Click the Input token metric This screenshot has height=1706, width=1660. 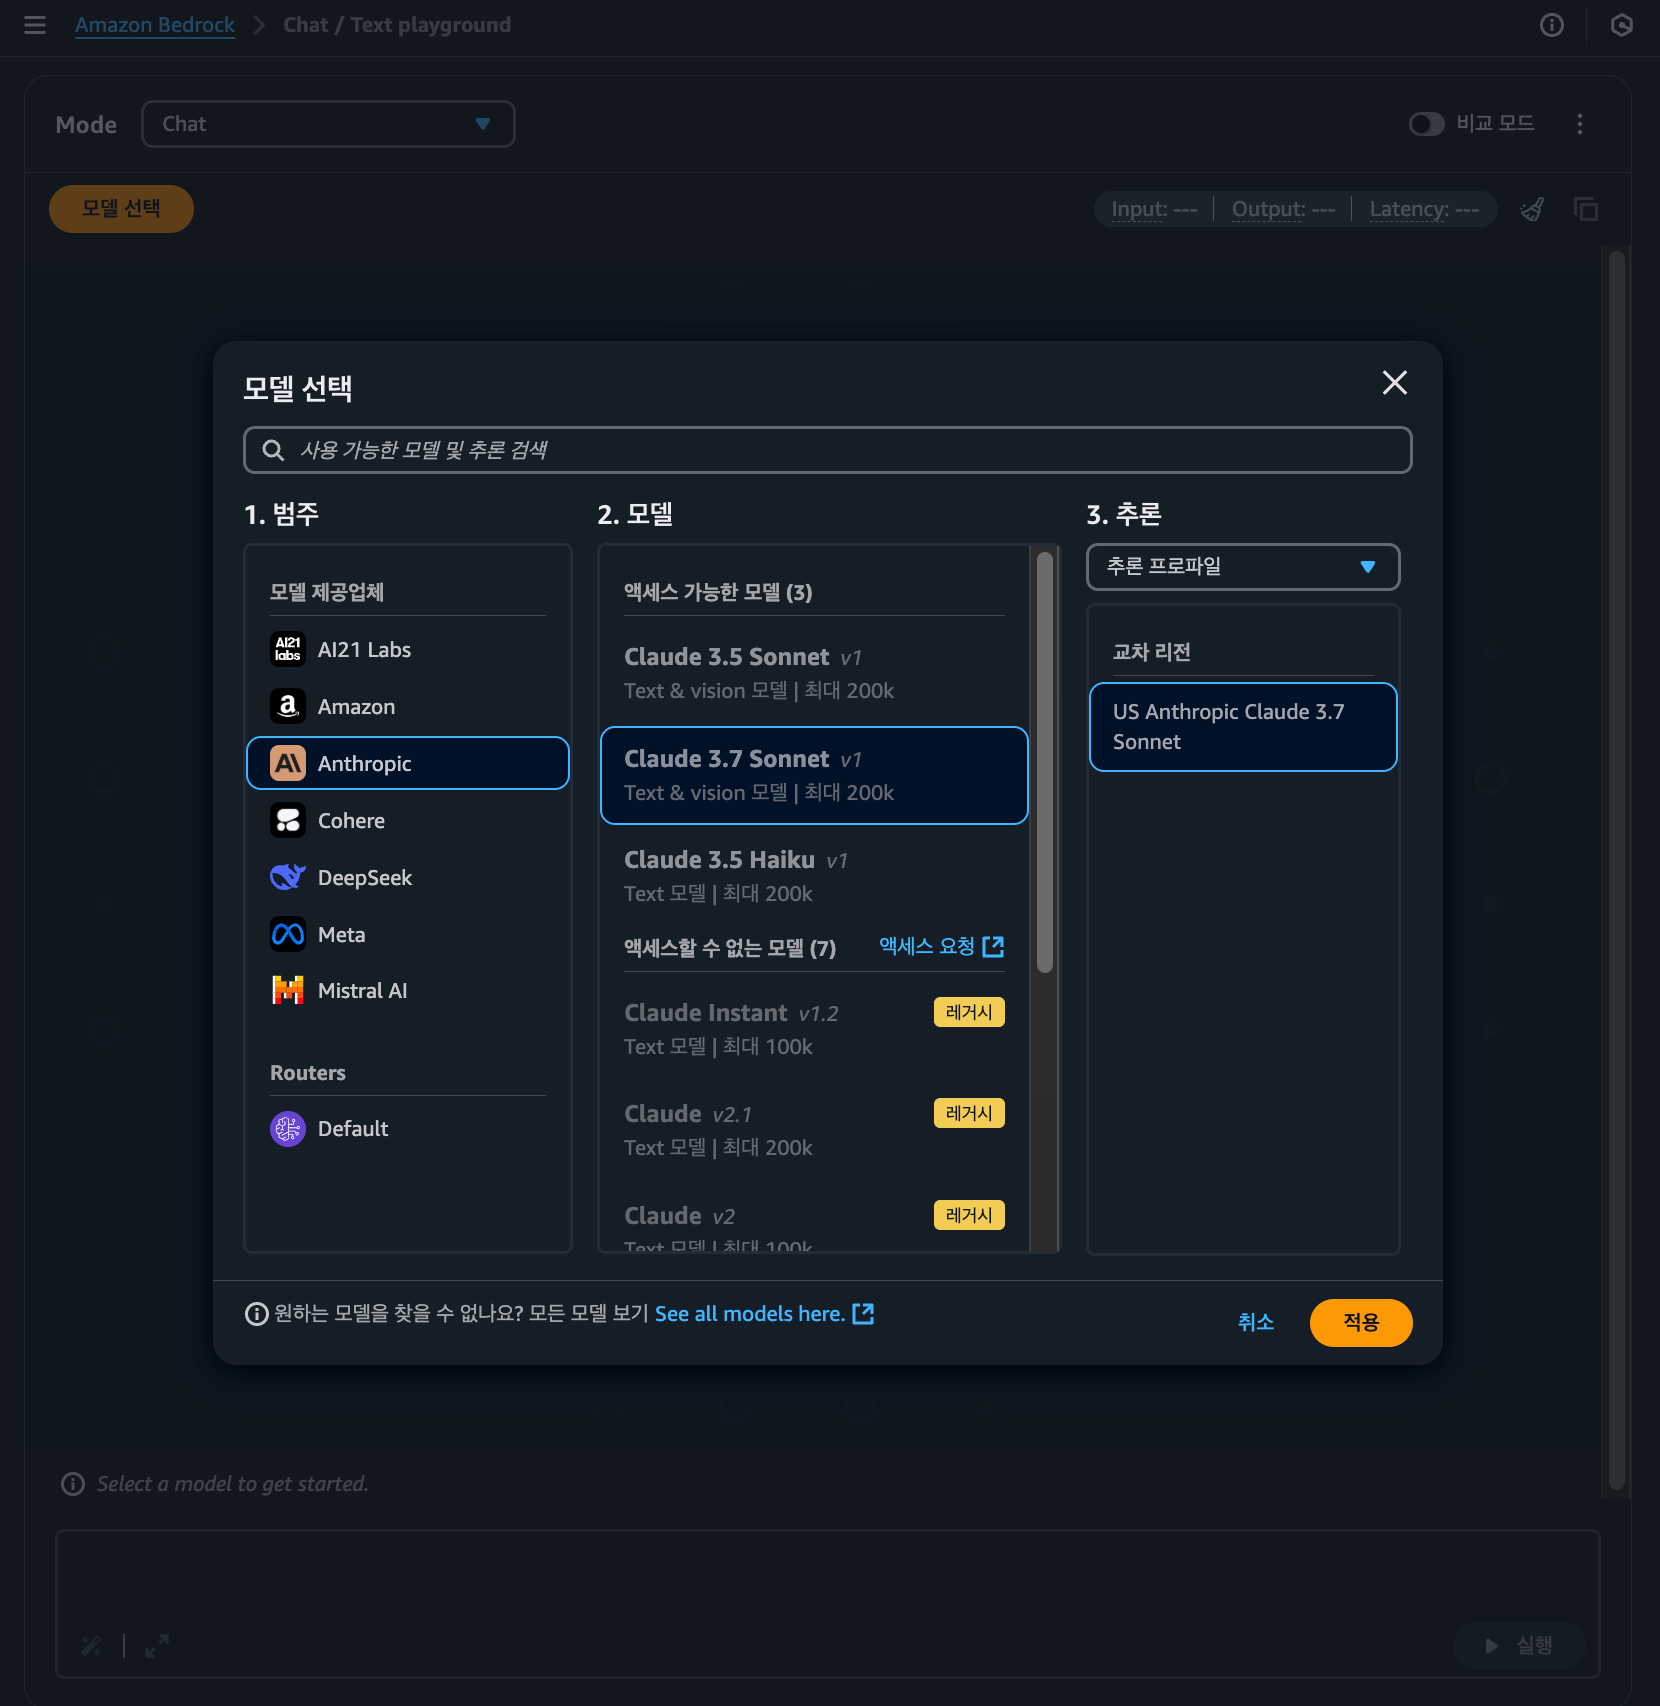pos(1154,209)
